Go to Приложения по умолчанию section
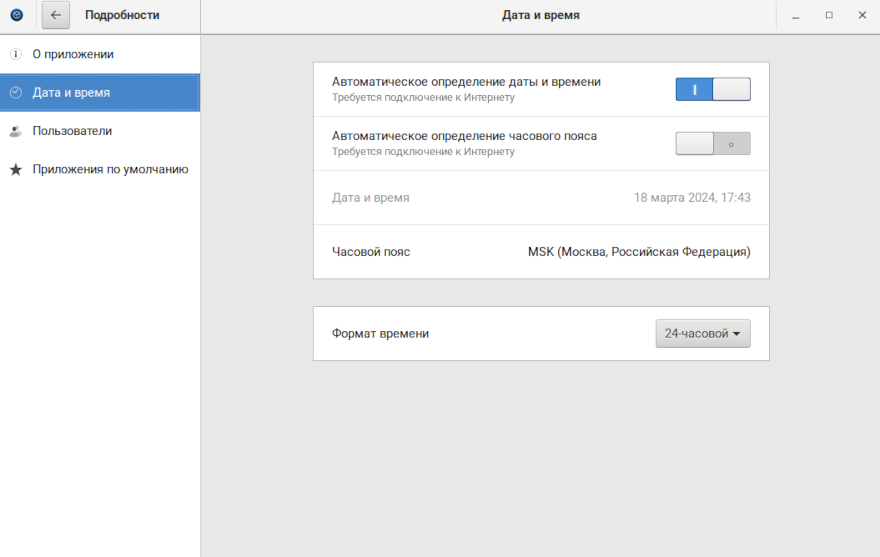 pyautogui.click(x=110, y=170)
